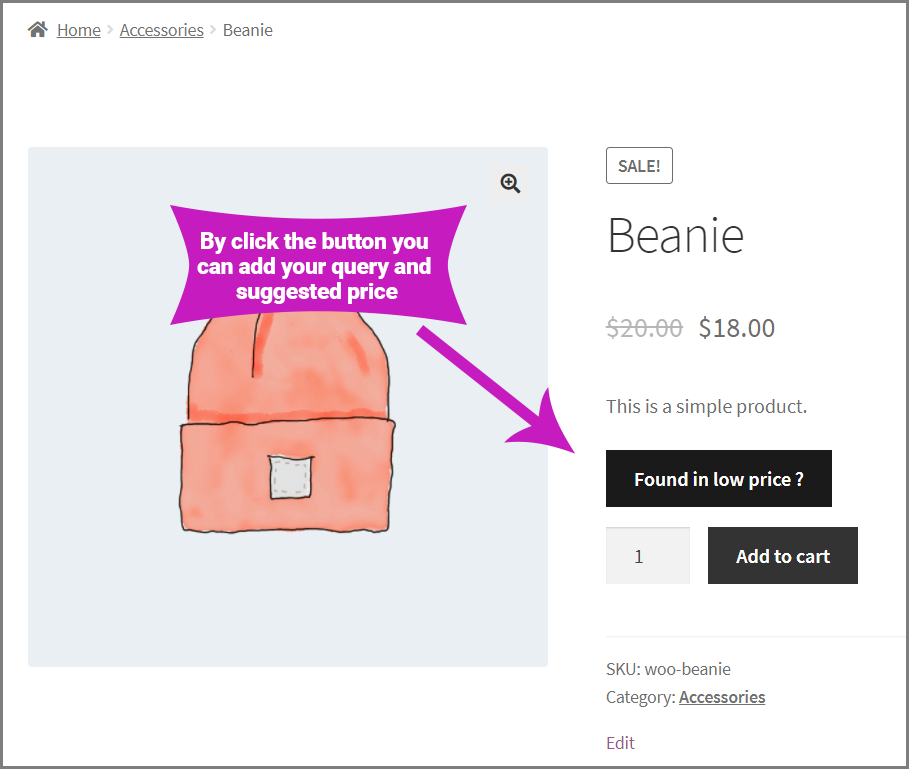Click the crossed-out $20.00 price
909x769 pixels.
point(644,328)
